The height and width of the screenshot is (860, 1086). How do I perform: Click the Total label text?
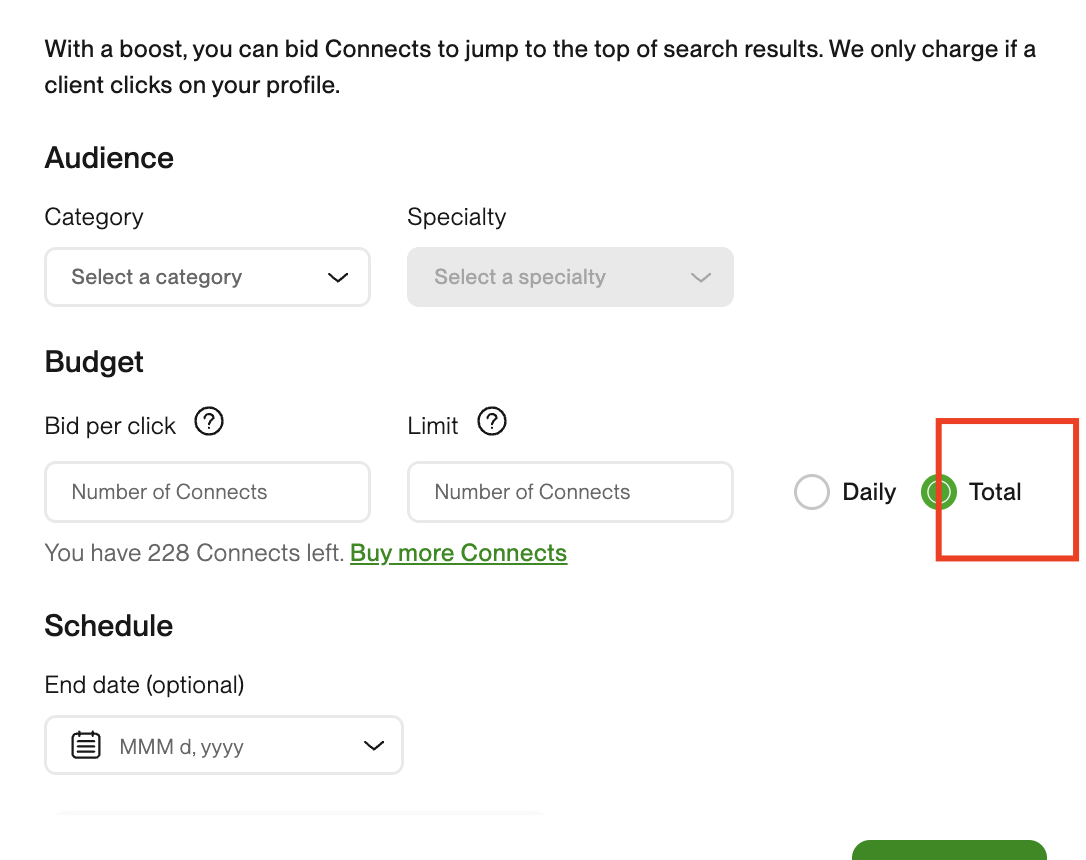click(995, 492)
